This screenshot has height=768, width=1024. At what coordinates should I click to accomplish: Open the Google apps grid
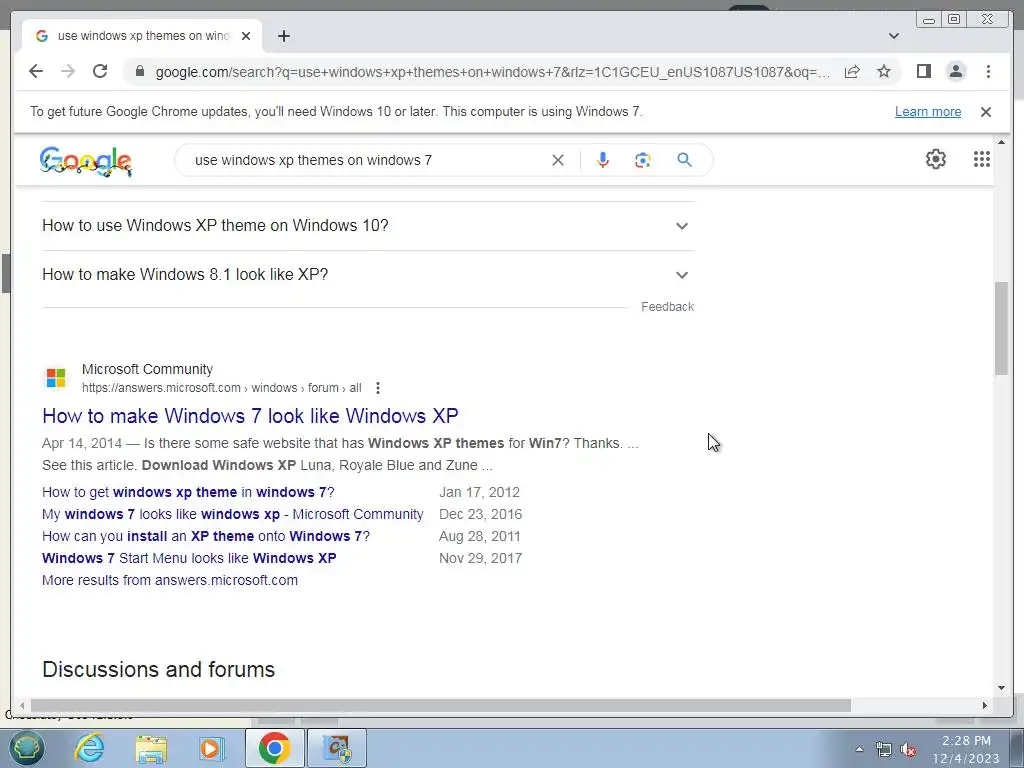click(982, 159)
